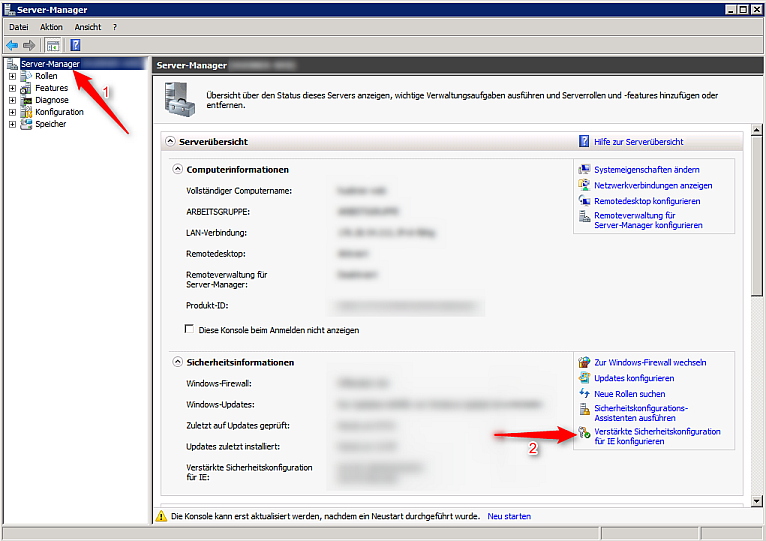Enable 'Diese Konsole beim Anmelden nicht anzeigen' checkbox

(189, 329)
